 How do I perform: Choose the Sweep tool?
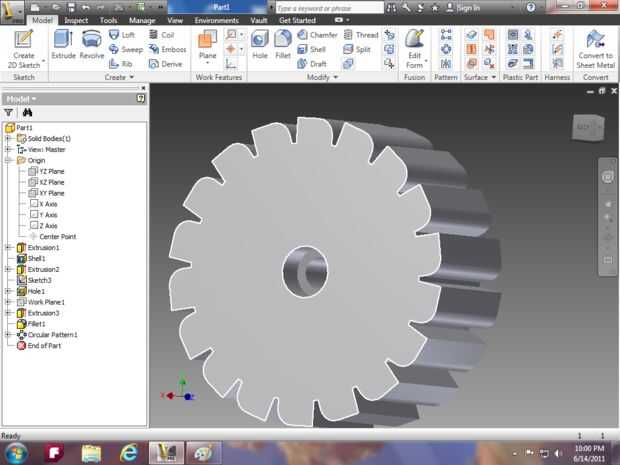coord(125,49)
